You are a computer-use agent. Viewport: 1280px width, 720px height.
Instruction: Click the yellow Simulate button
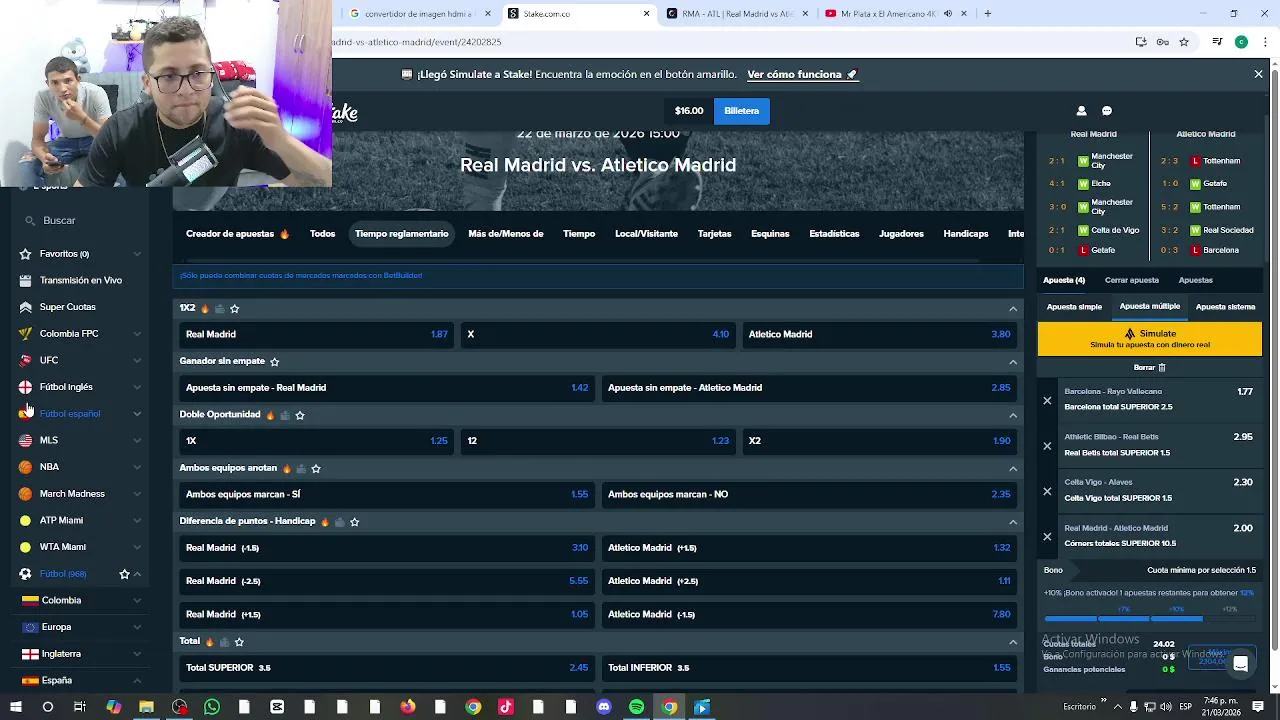pos(1150,339)
